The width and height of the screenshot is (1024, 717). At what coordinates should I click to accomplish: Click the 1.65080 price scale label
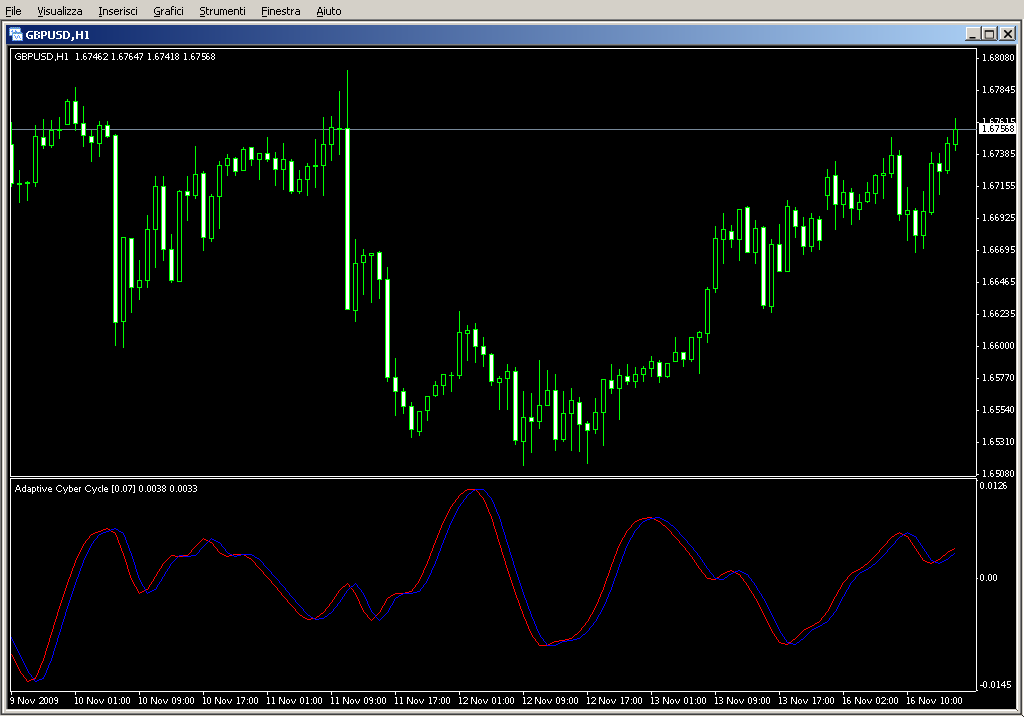(x=999, y=473)
